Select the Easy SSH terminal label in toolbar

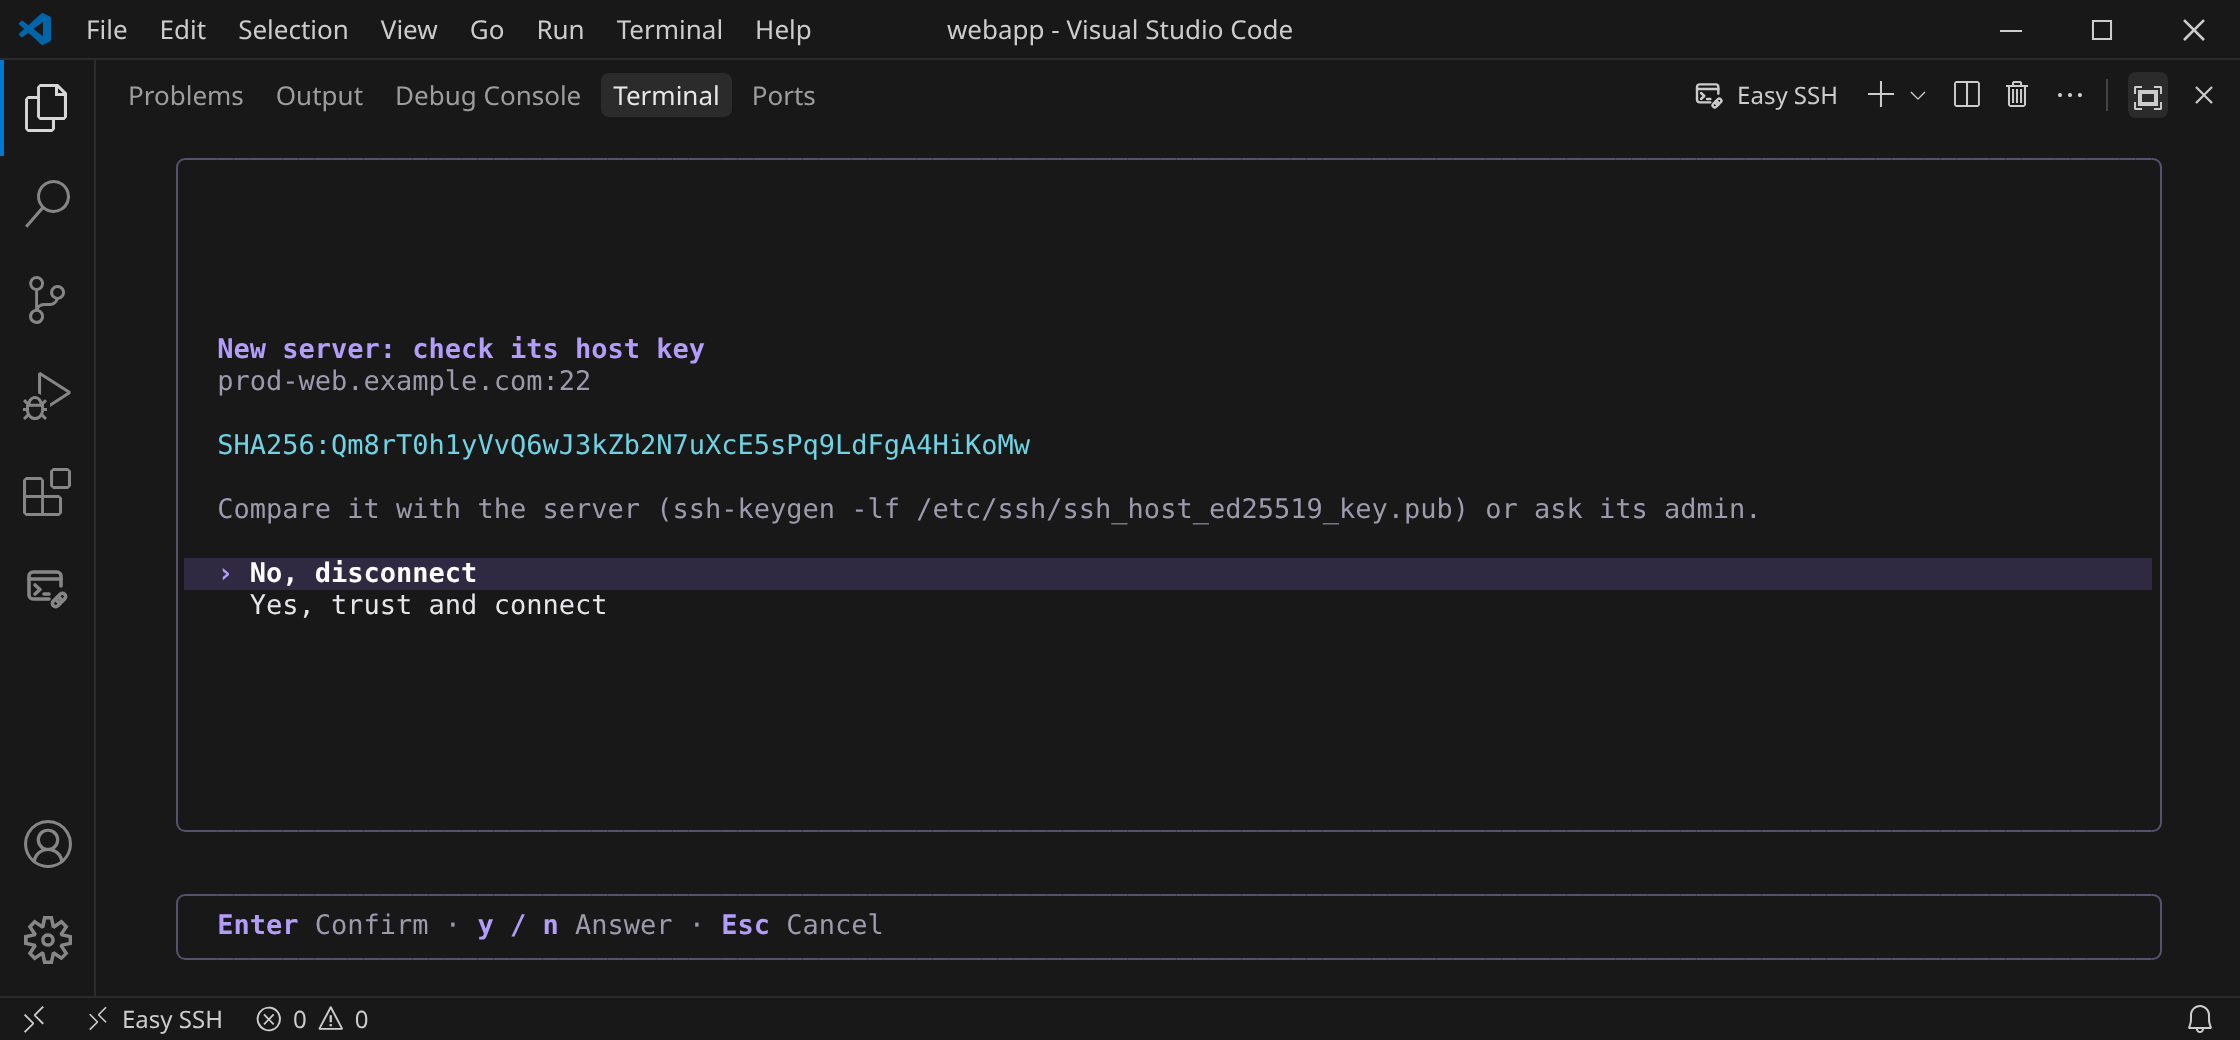[1765, 95]
